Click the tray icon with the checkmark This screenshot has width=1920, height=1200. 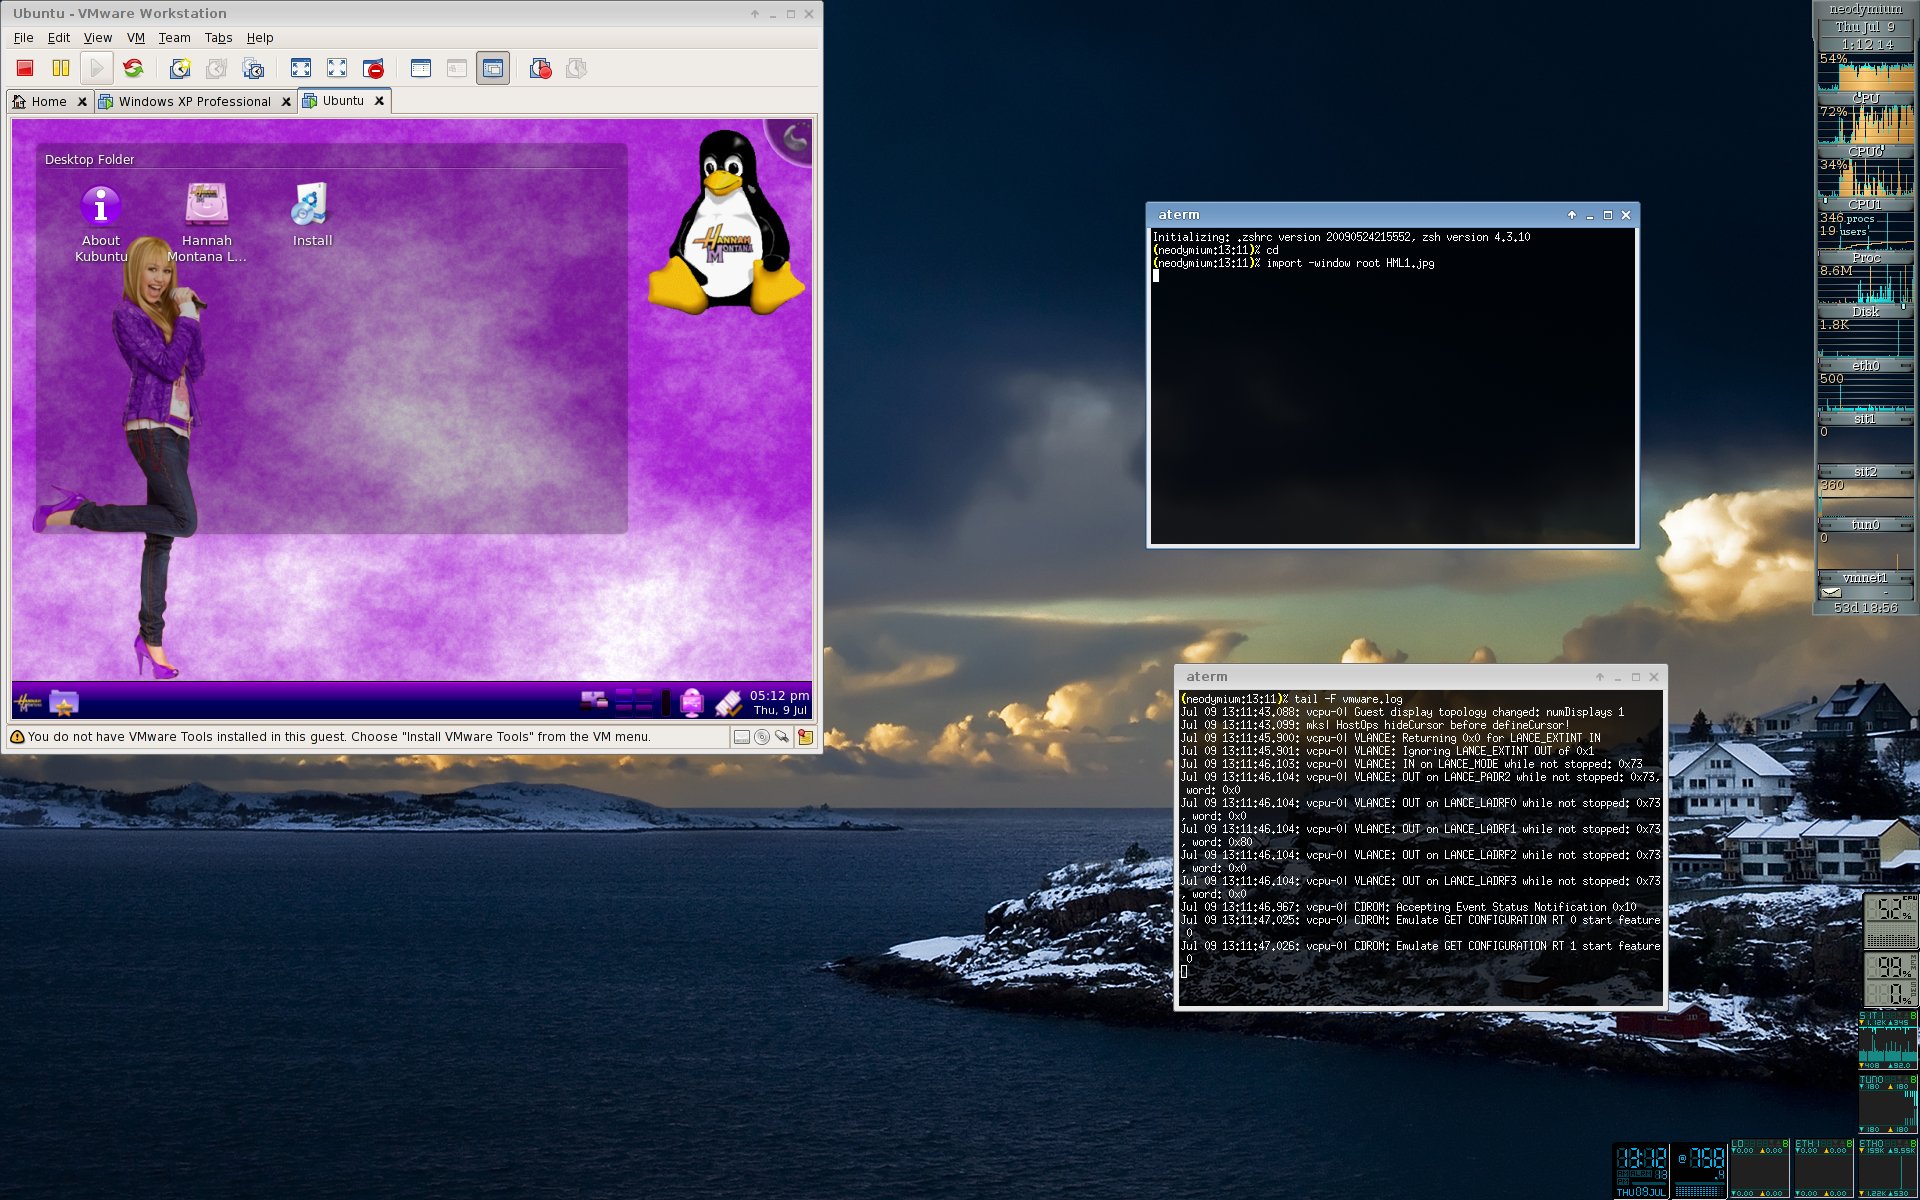point(728,703)
